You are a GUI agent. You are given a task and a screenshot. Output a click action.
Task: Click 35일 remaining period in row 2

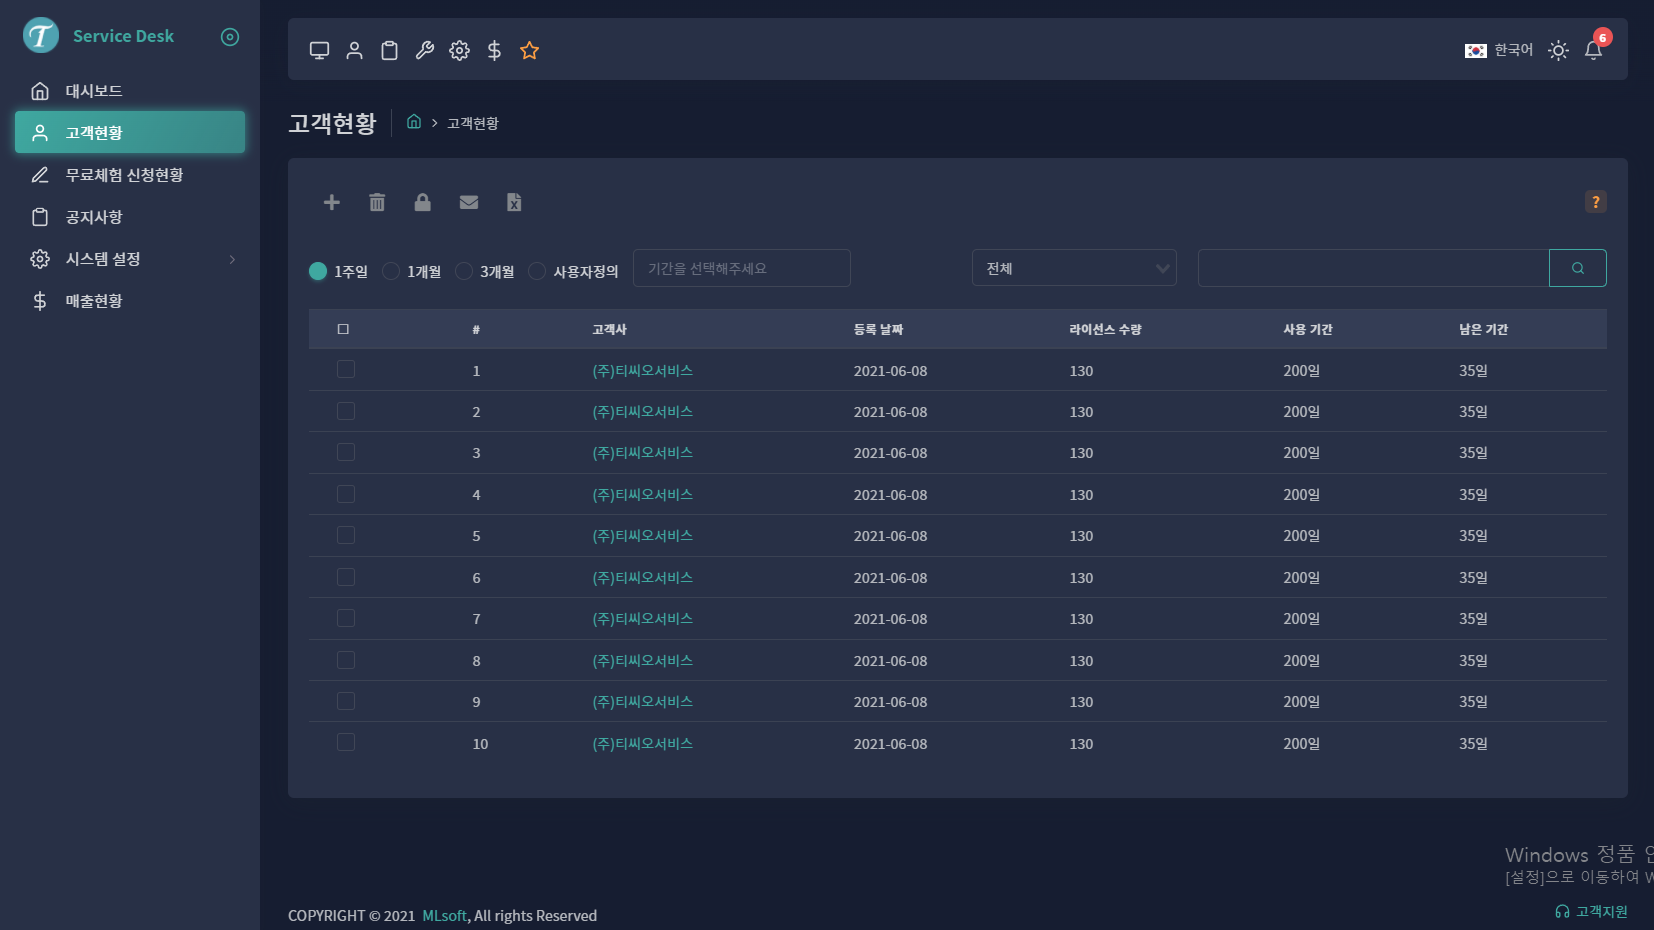coord(1473,412)
